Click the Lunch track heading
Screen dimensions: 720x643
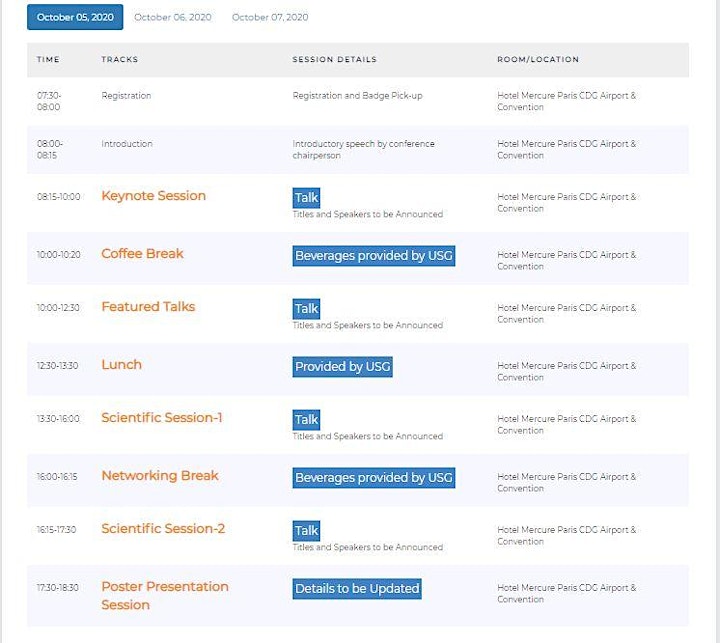click(x=122, y=364)
